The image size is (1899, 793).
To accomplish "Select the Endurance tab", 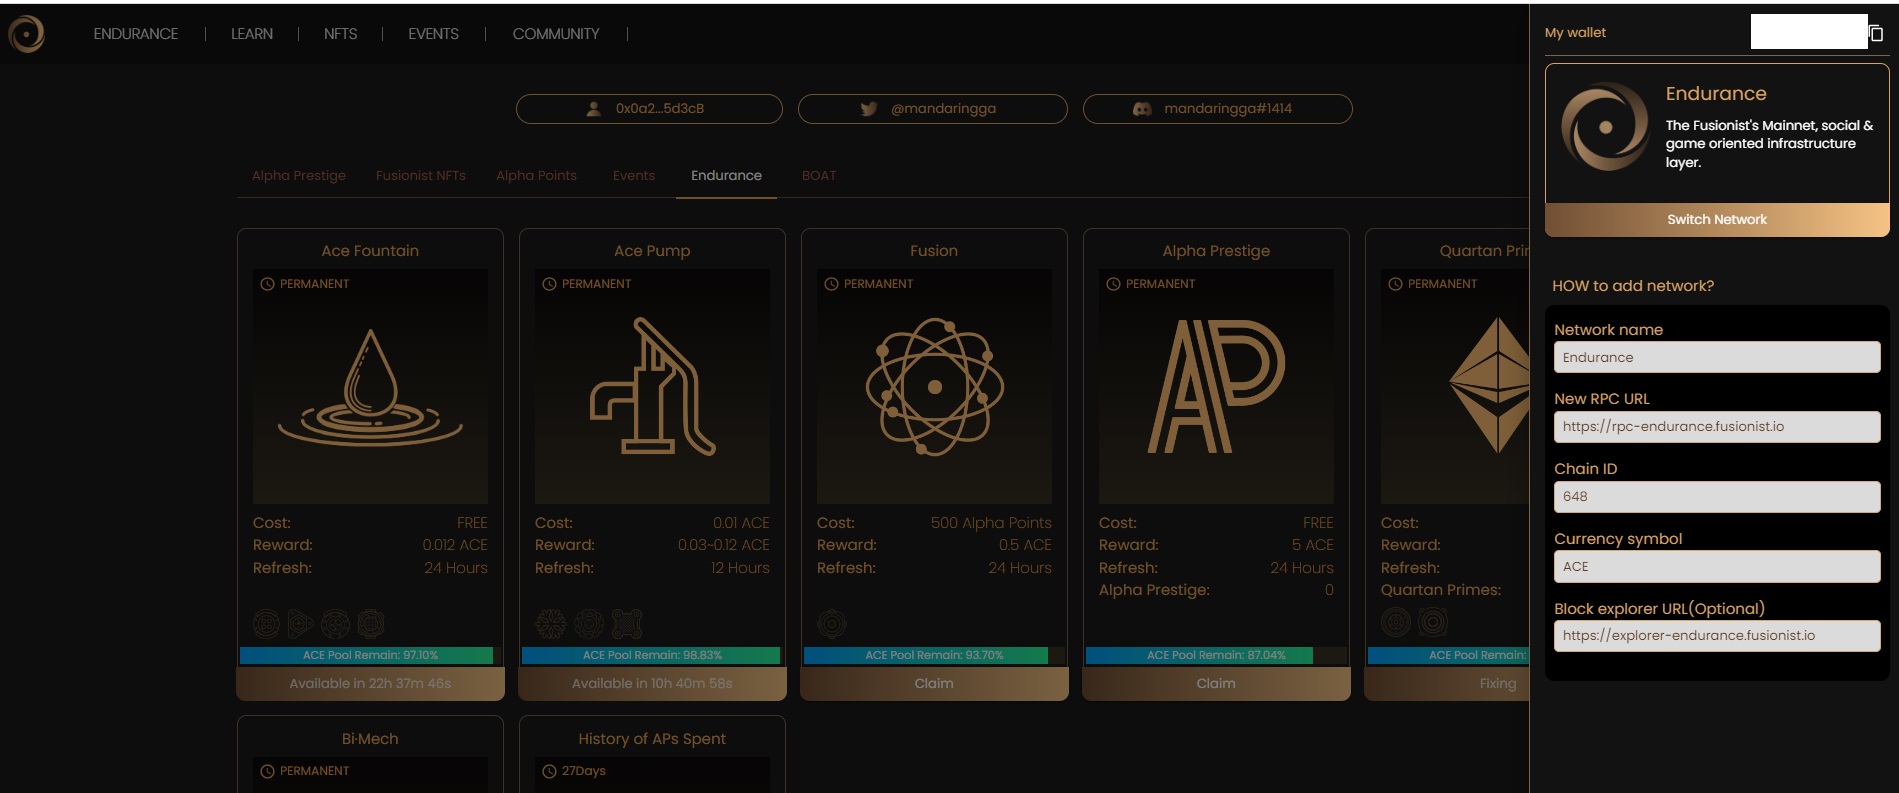I will (x=726, y=176).
